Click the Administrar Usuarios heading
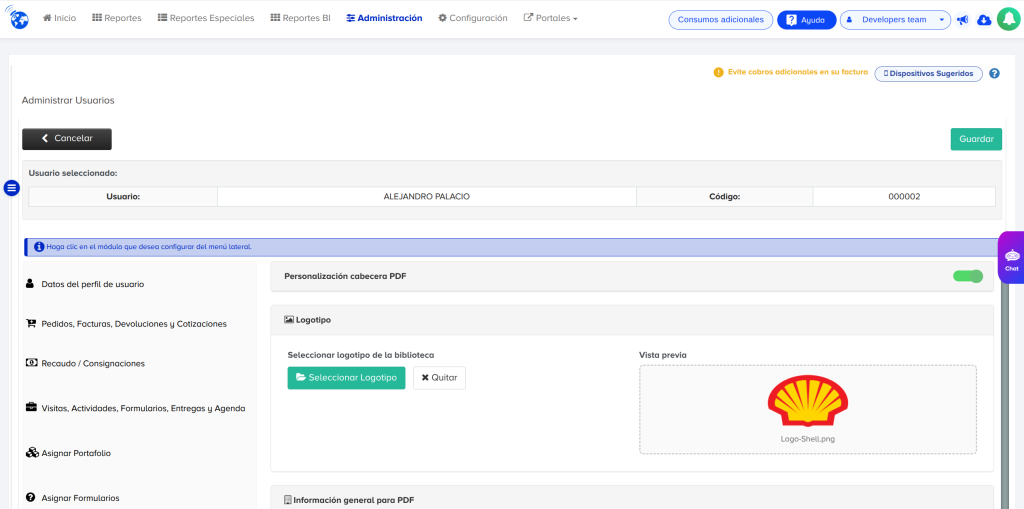The image size is (1024, 509). [x=68, y=101]
